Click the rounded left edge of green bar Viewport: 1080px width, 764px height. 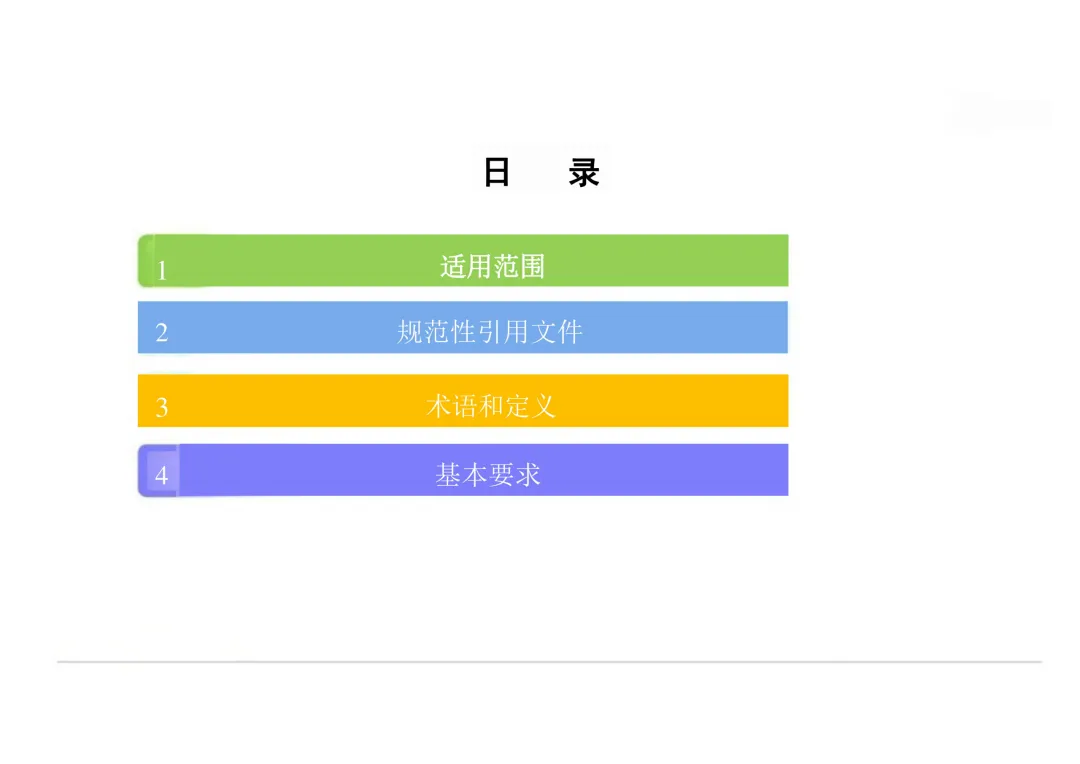(145, 260)
